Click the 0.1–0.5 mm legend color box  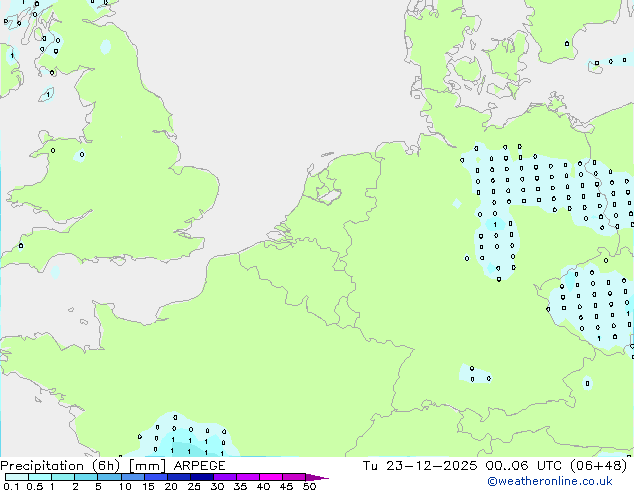coord(17,477)
